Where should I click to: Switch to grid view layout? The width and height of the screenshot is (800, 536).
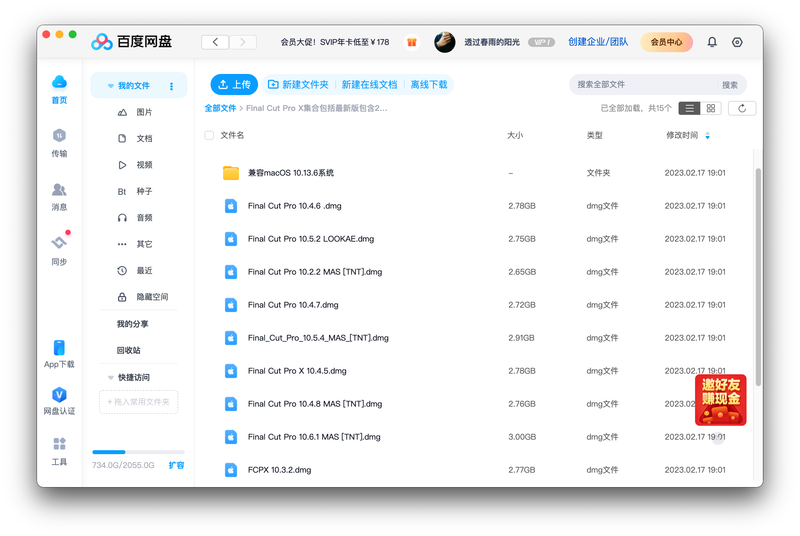[x=711, y=108]
